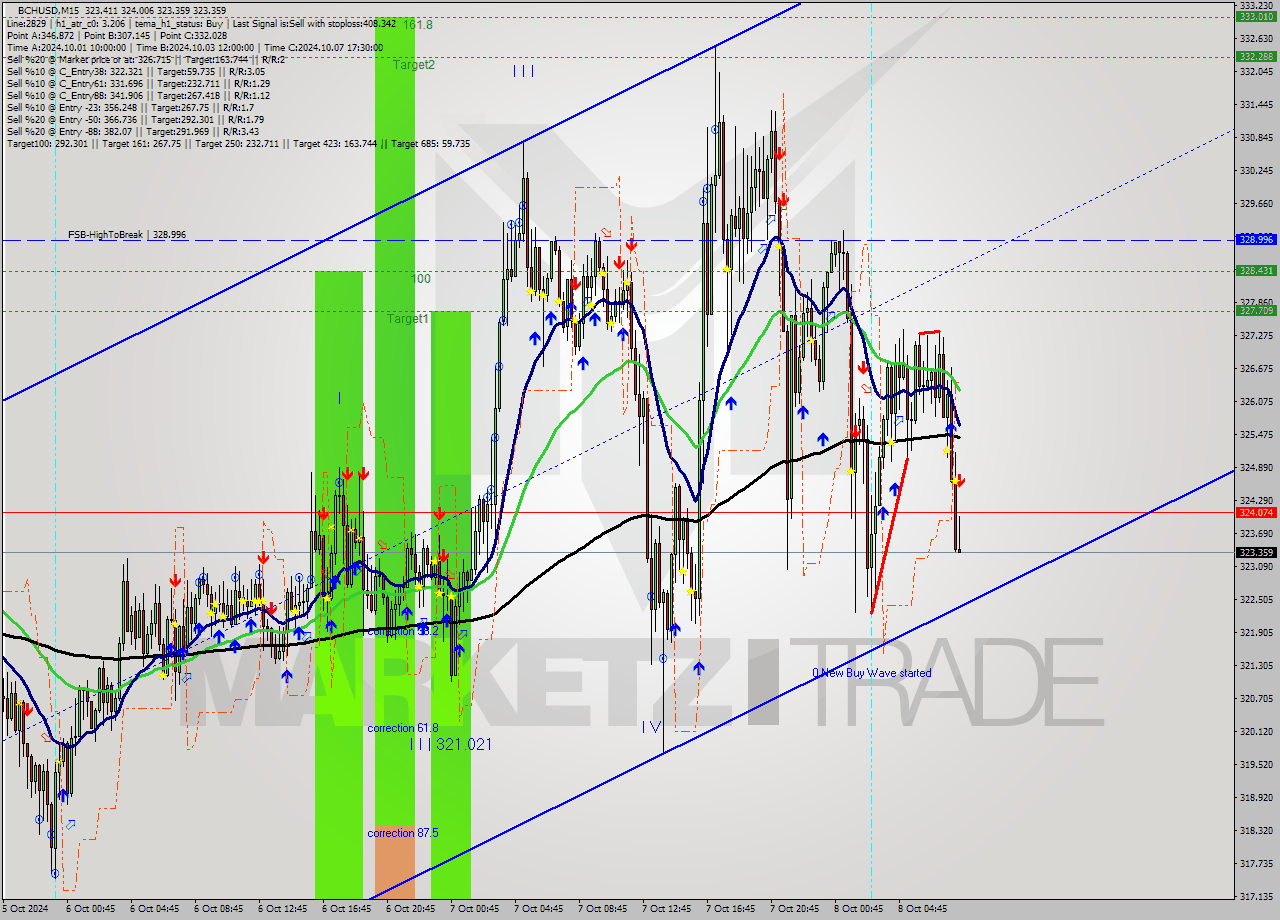Click the Target100: 292.301 summary line
Viewport: 1280px width, 920px height.
[238, 143]
